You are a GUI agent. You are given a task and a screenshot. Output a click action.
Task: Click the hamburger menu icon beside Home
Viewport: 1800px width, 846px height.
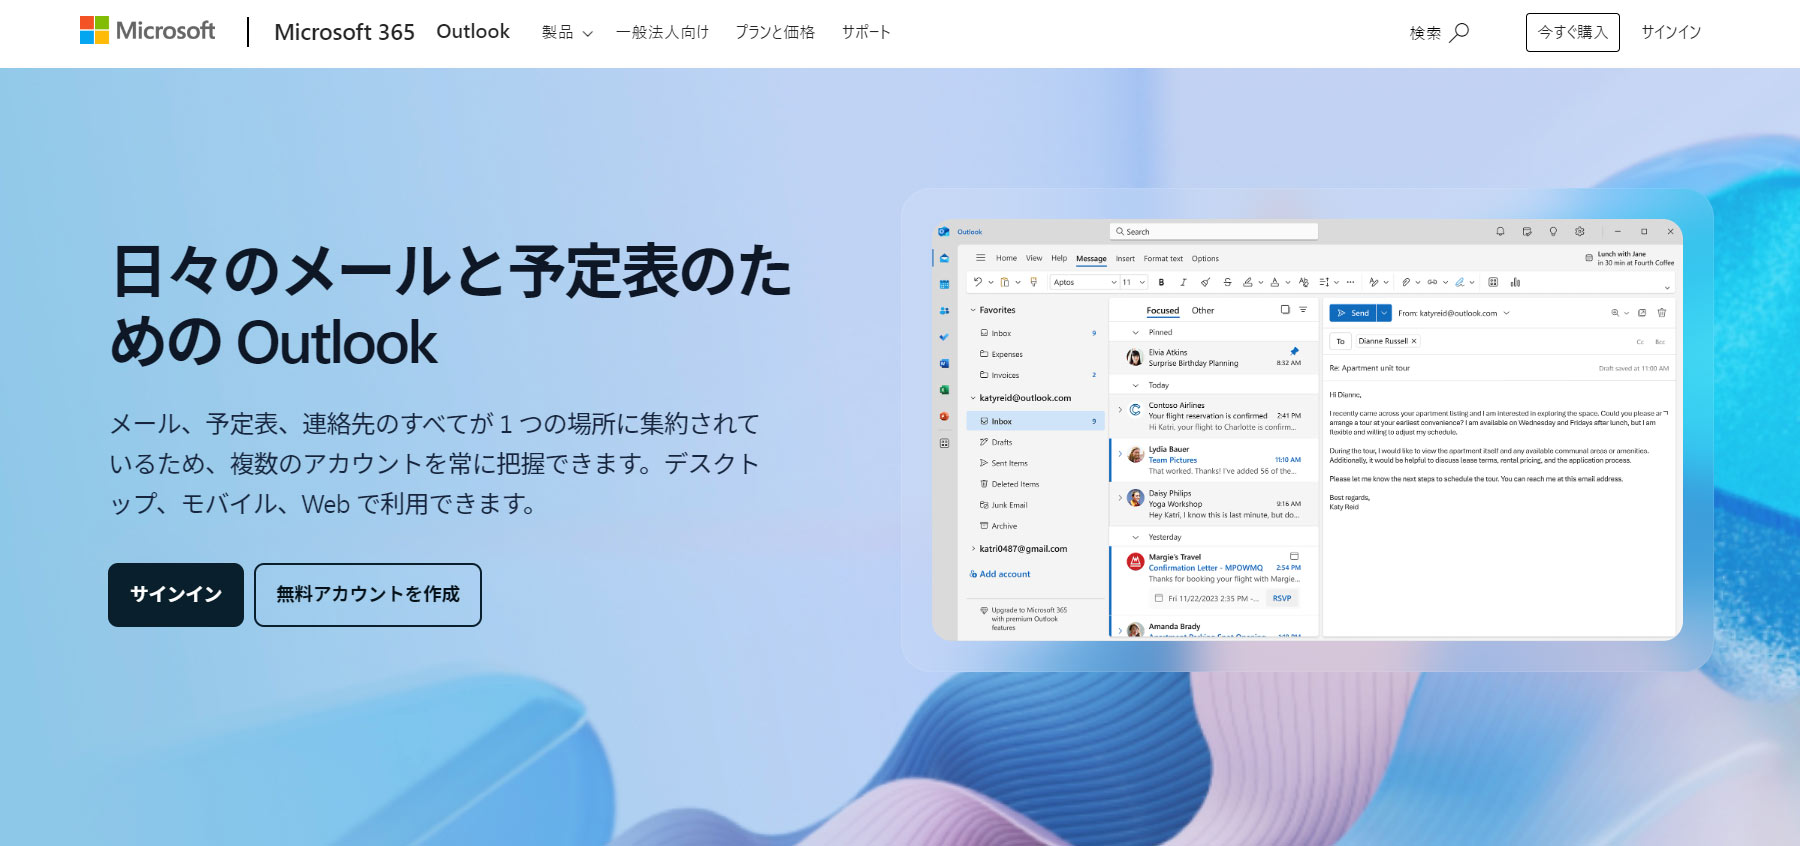click(x=980, y=258)
